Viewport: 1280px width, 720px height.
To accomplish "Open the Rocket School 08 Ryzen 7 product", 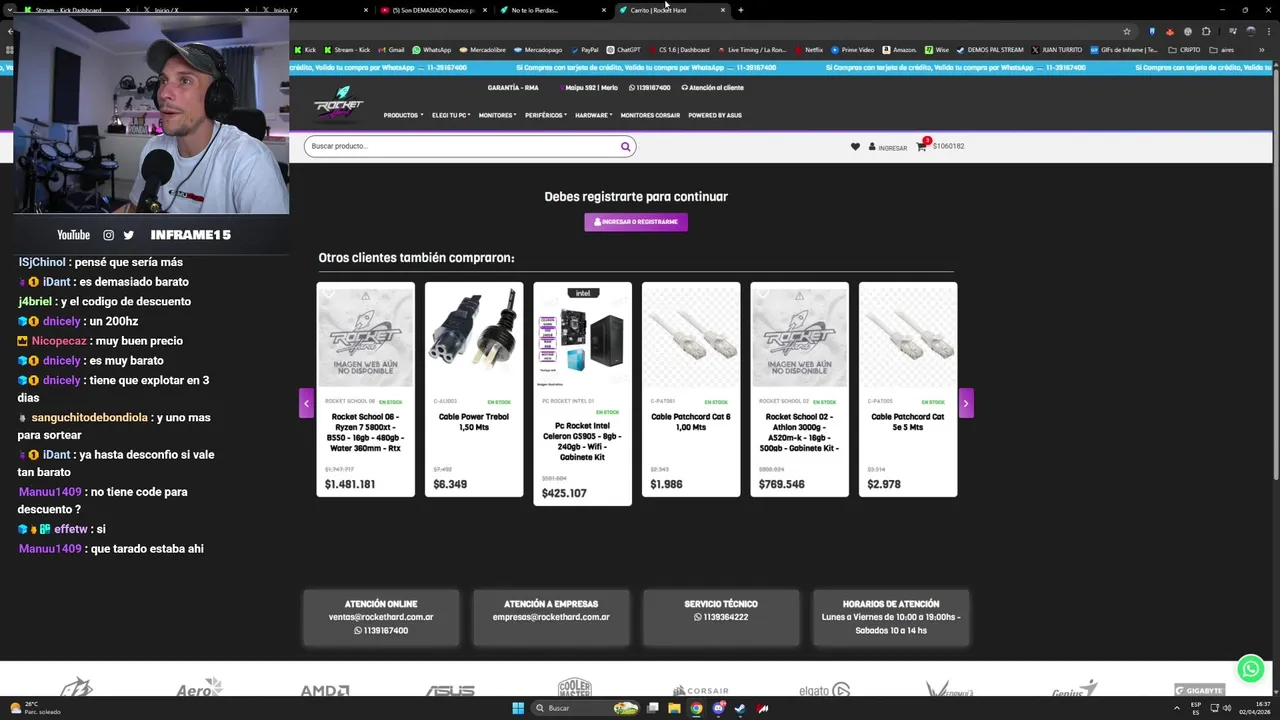I will point(366,390).
